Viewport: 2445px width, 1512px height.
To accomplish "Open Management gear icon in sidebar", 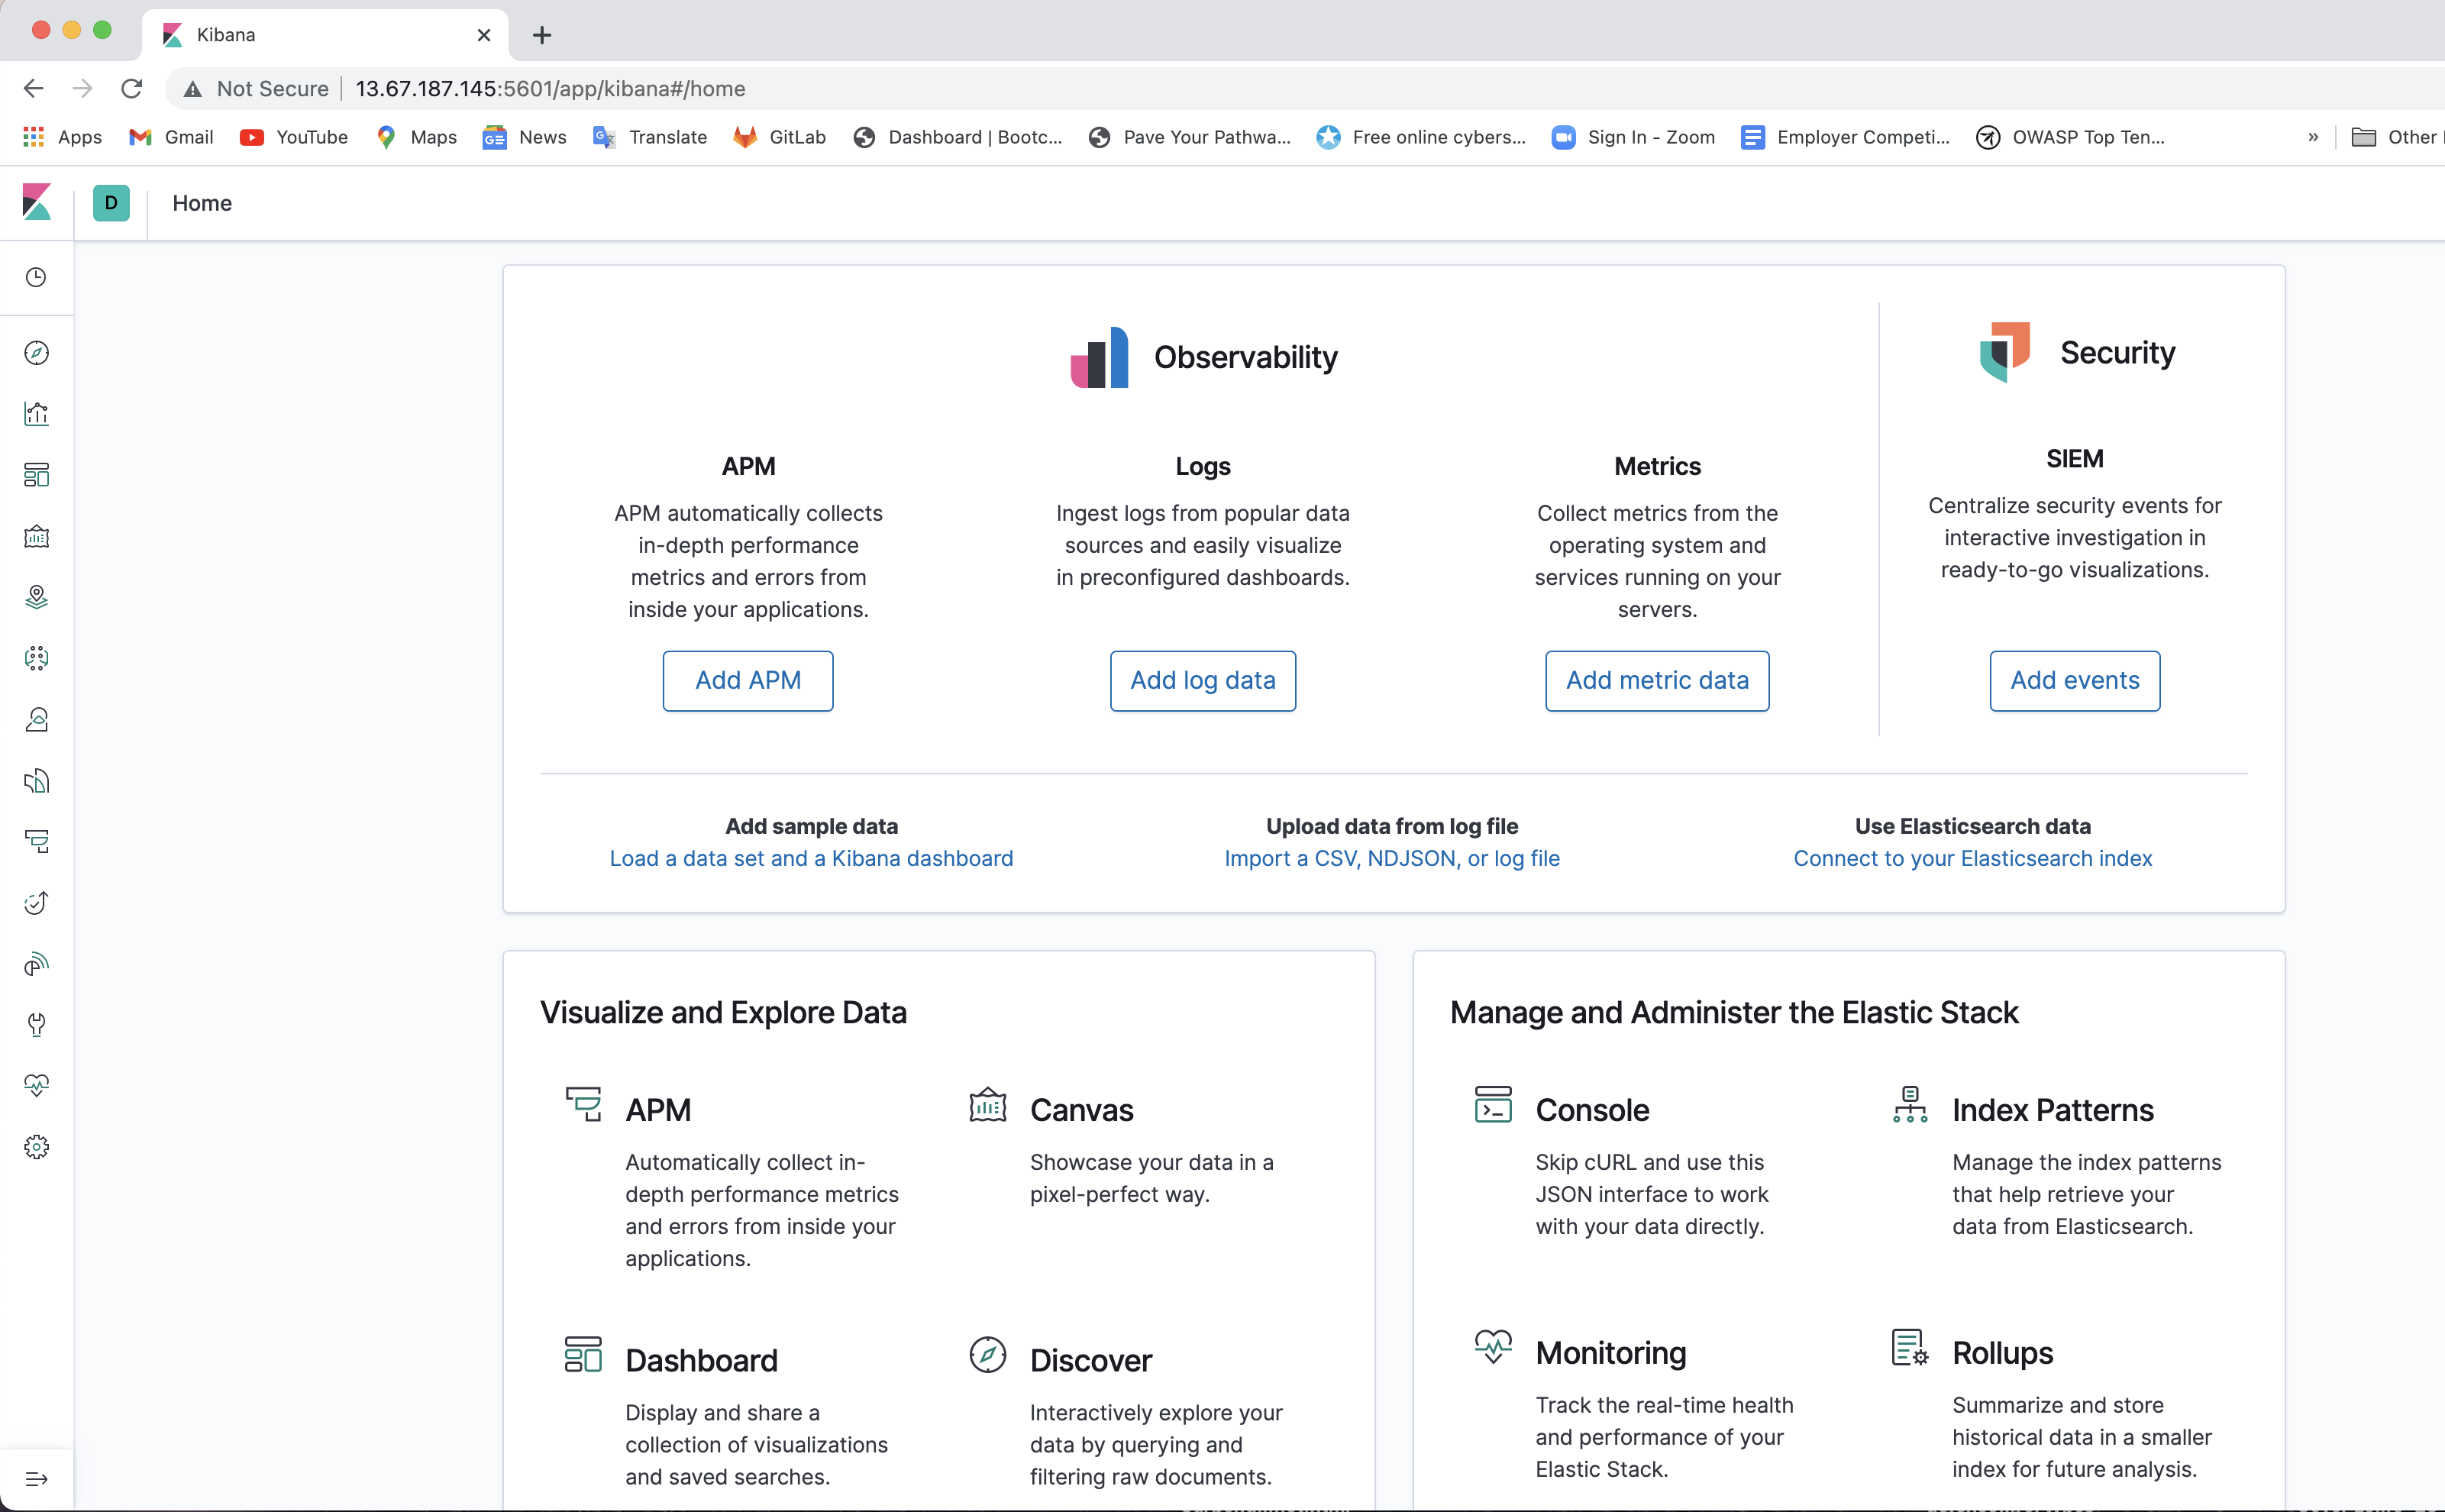I will pyautogui.click(x=37, y=1147).
